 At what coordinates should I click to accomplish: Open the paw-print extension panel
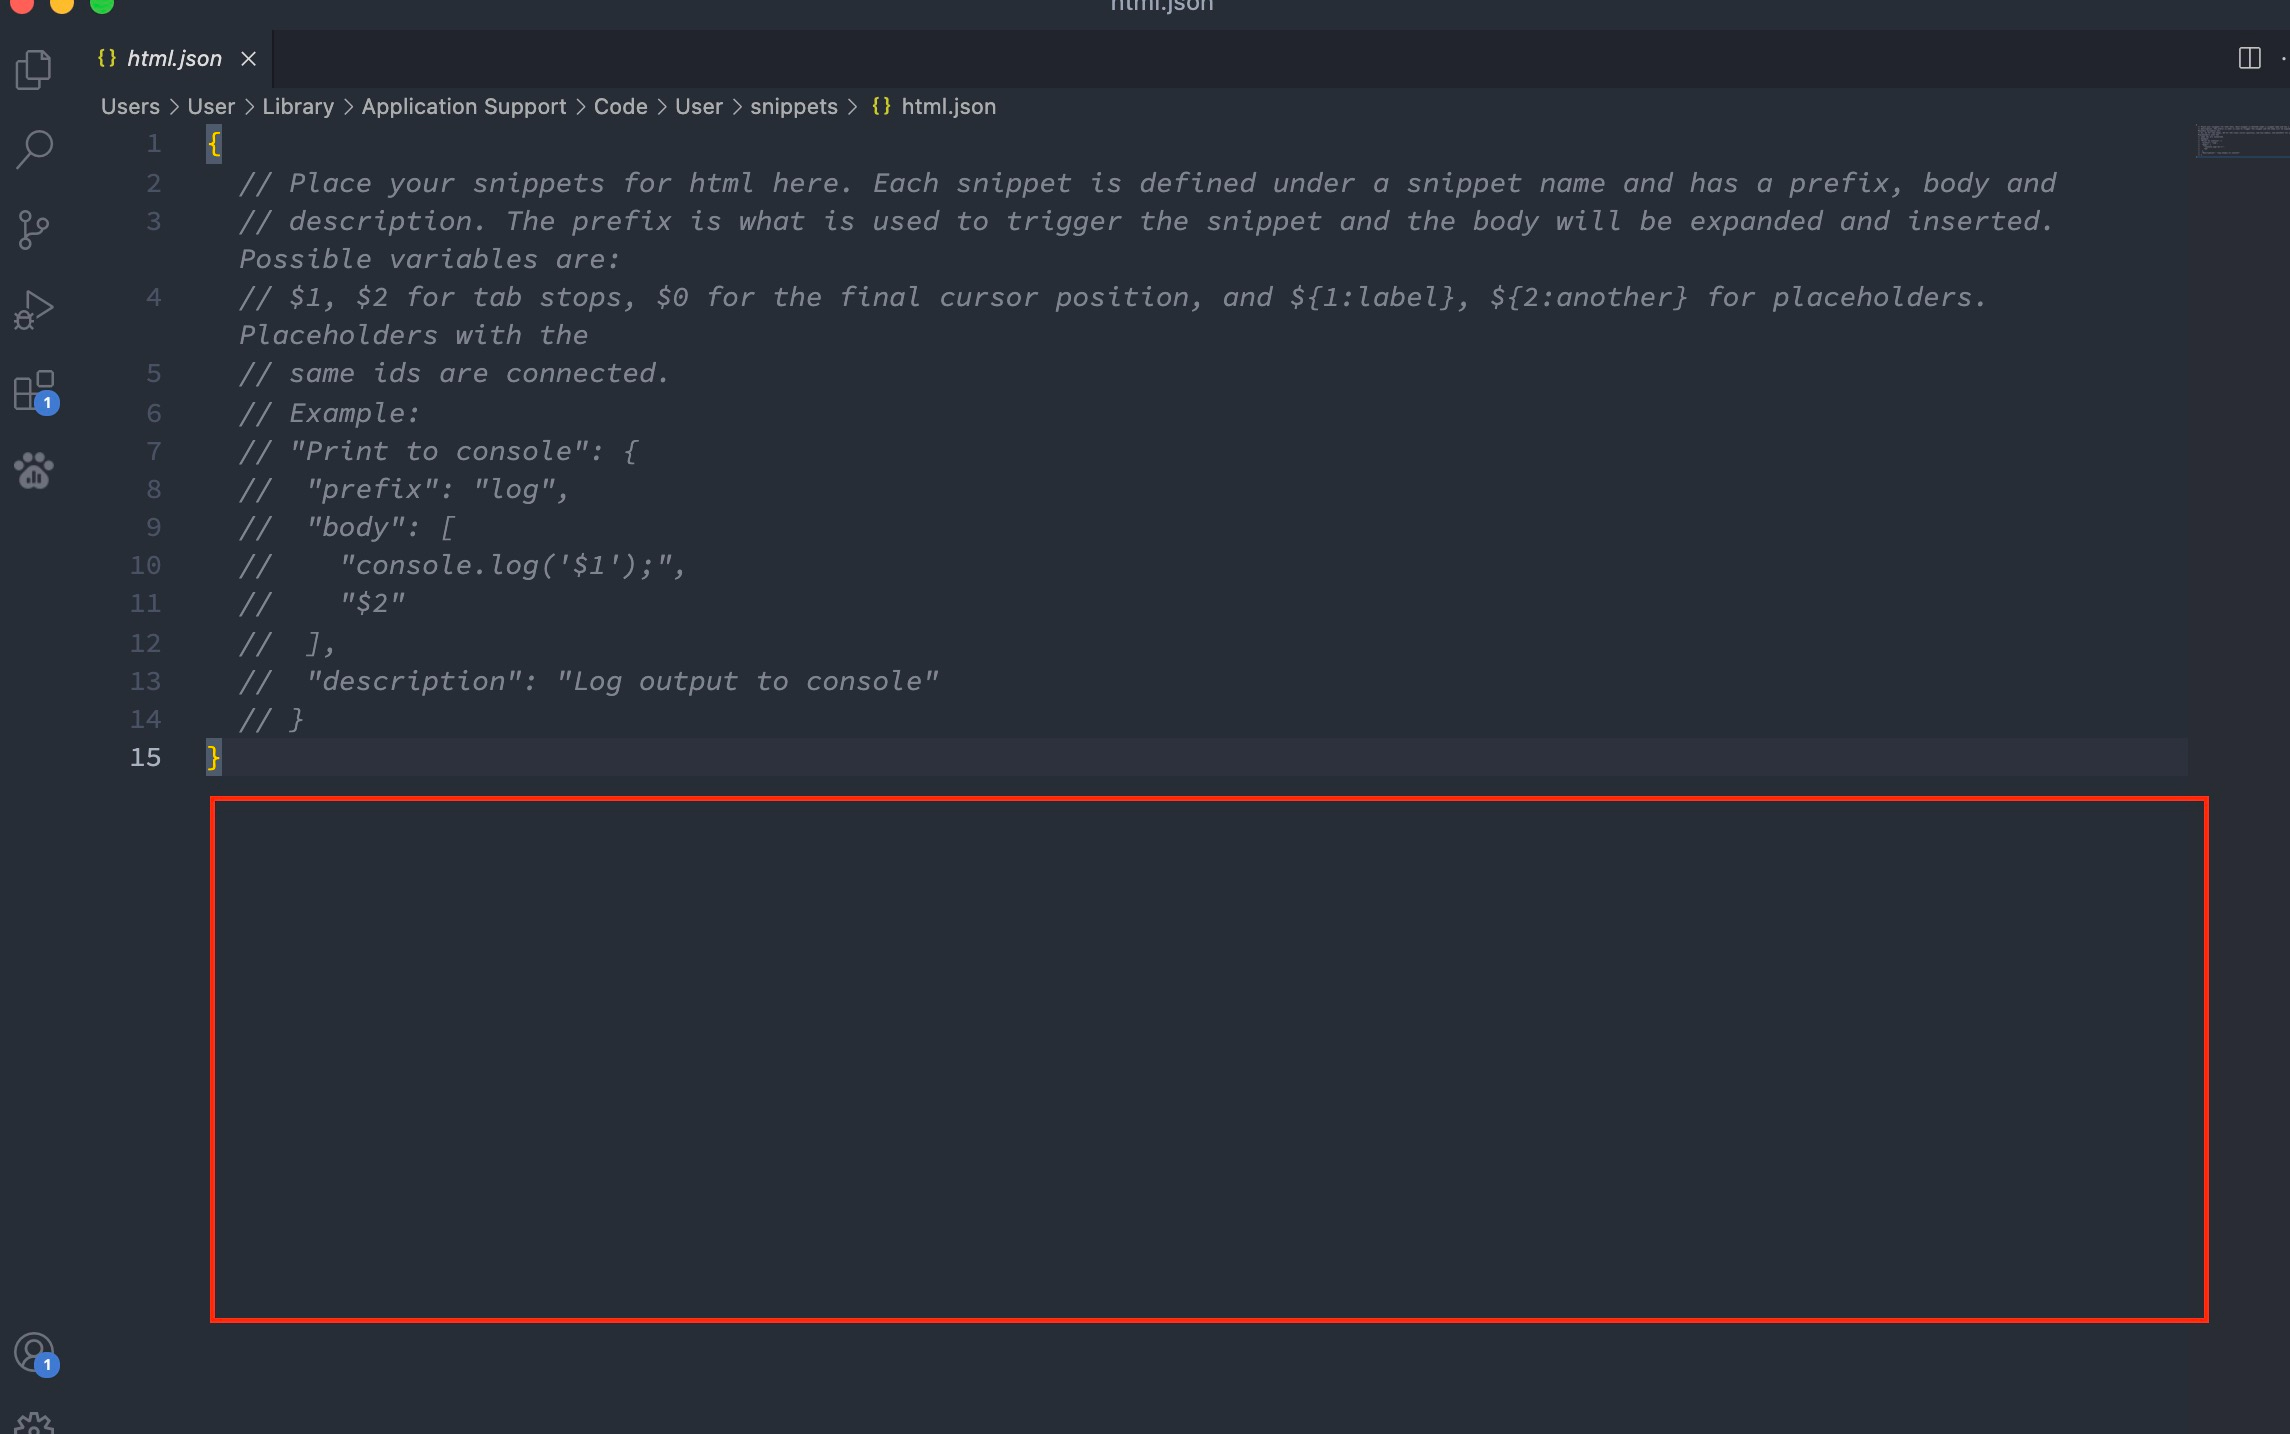click(34, 470)
